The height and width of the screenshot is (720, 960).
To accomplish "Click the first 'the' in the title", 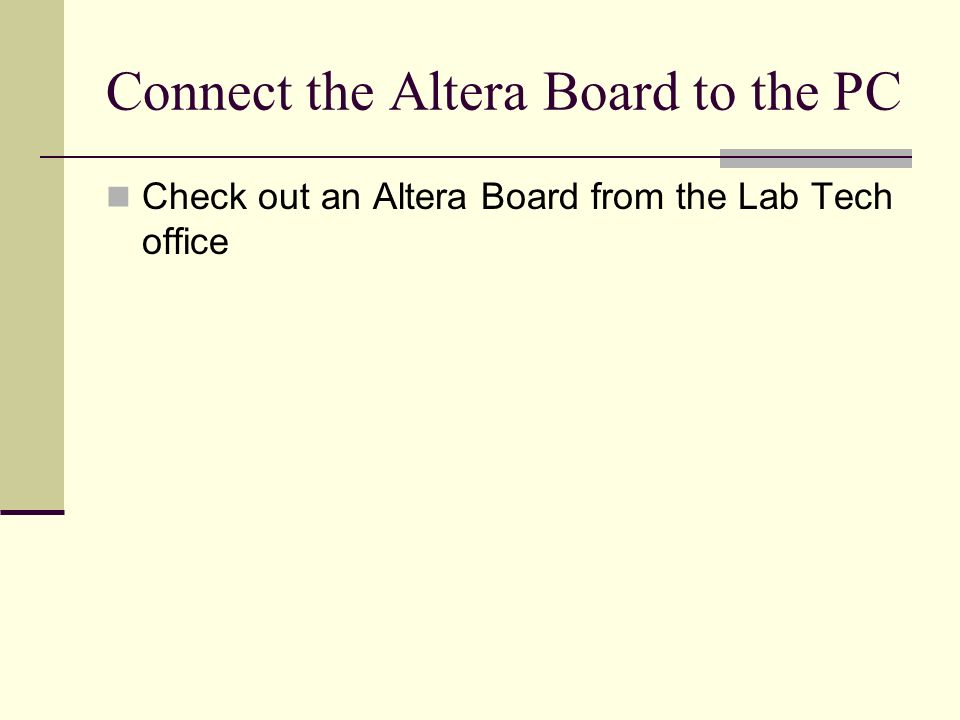I will [x=340, y=92].
